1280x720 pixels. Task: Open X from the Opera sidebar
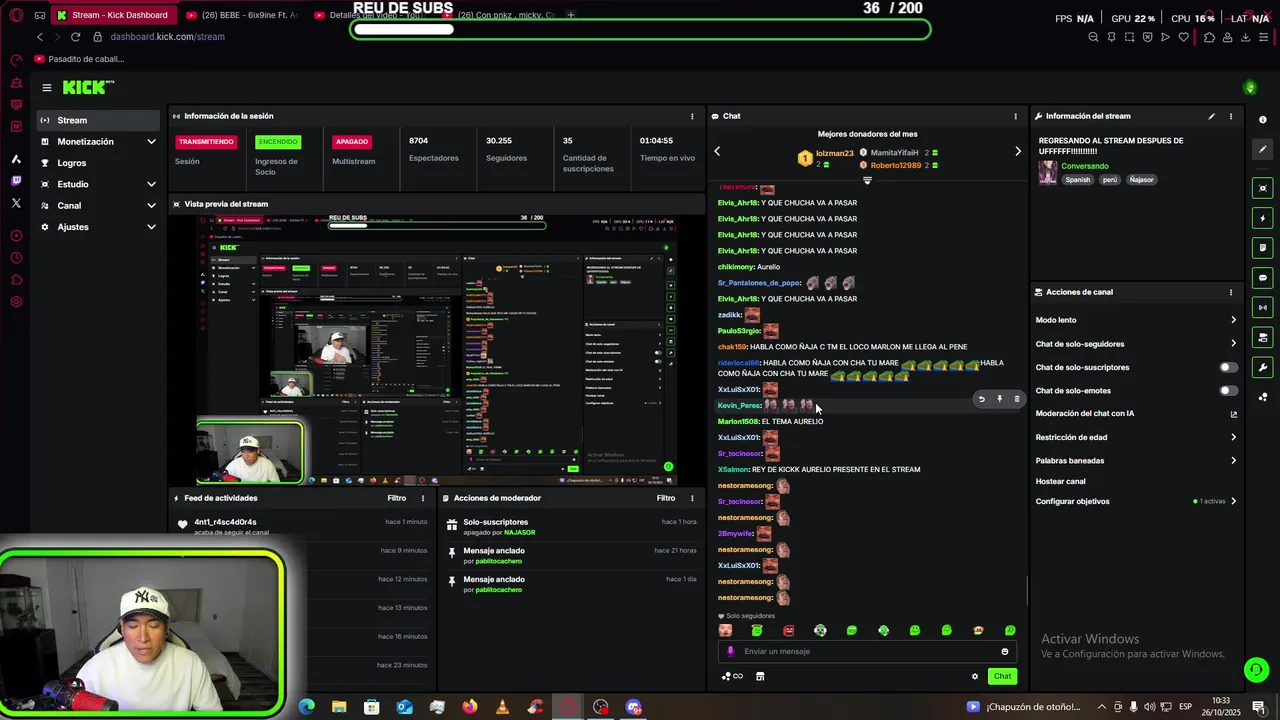[x=16, y=203]
